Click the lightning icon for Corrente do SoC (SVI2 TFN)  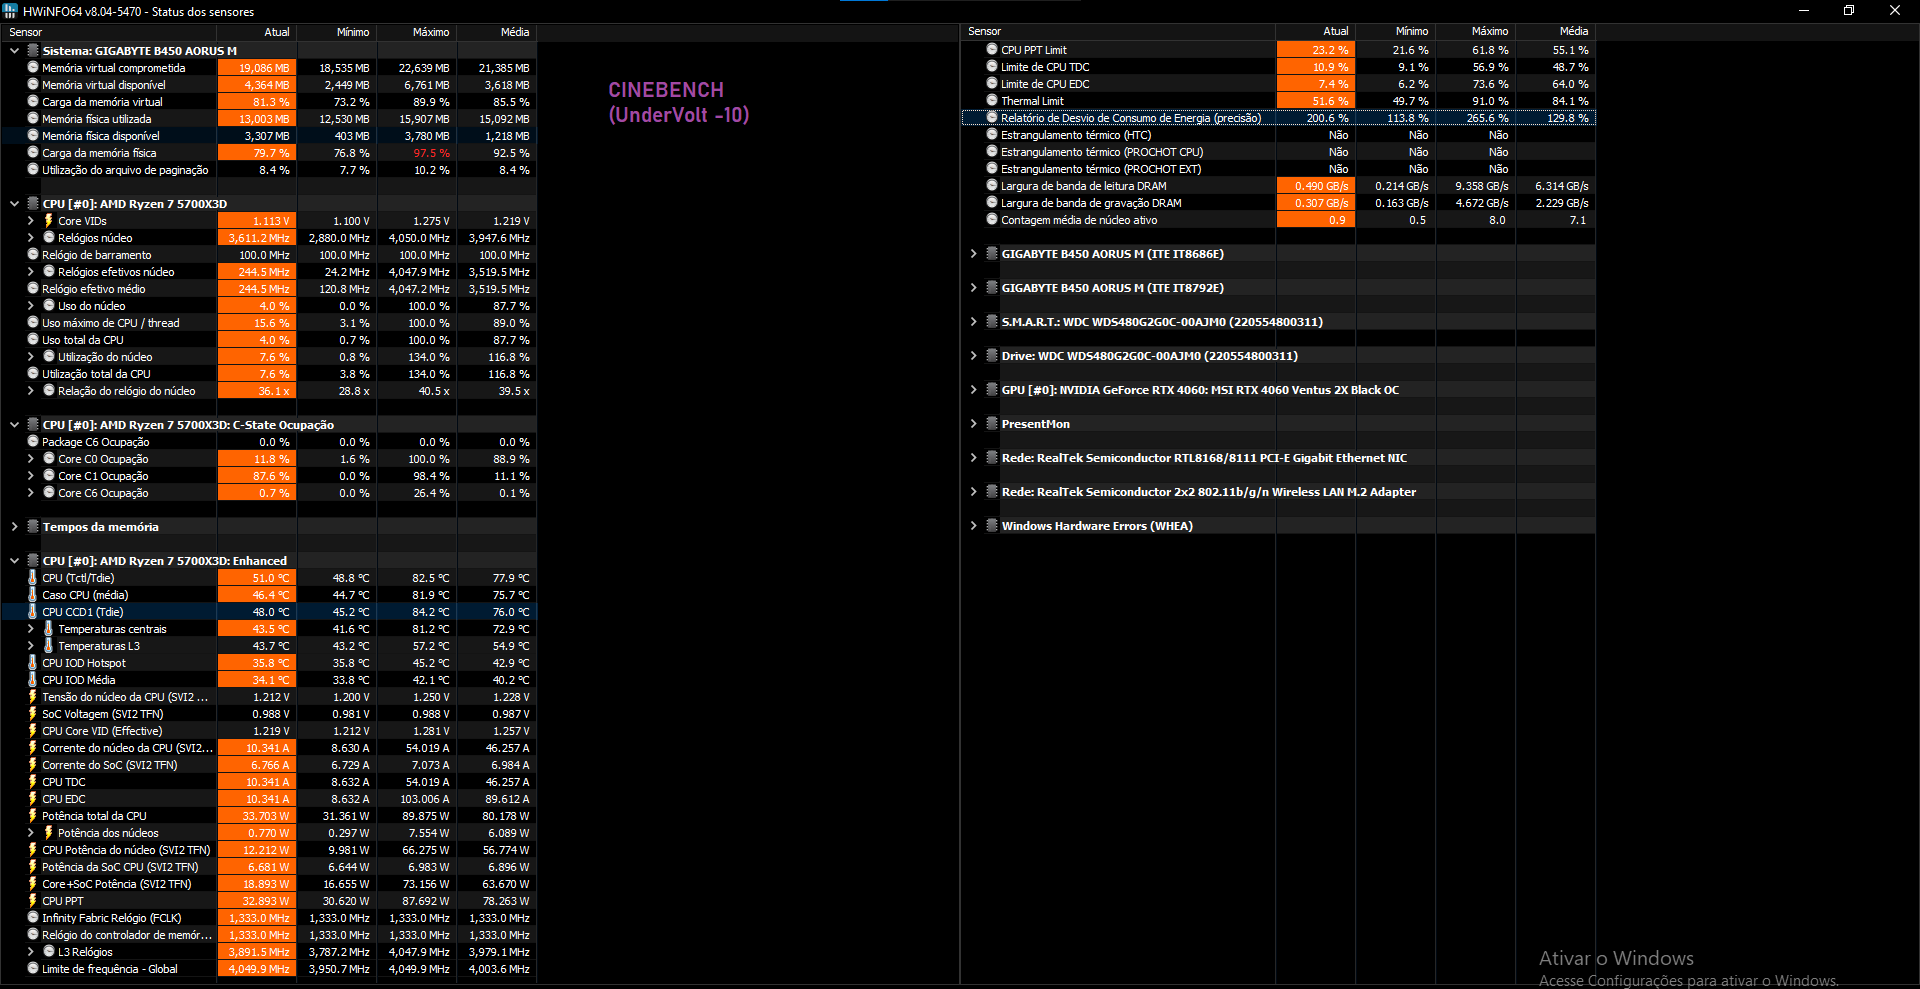click(33, 765)
